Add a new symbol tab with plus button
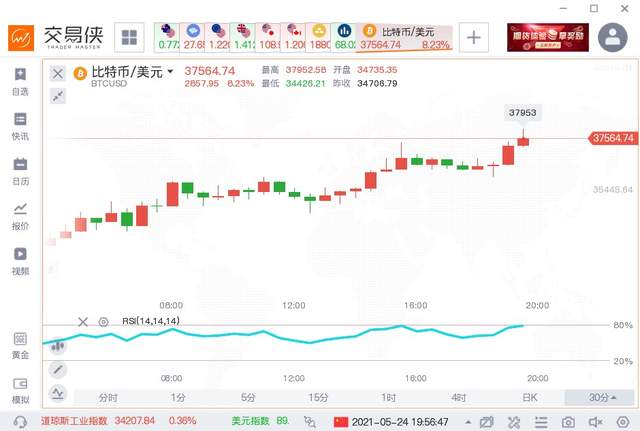 (473, 39)
